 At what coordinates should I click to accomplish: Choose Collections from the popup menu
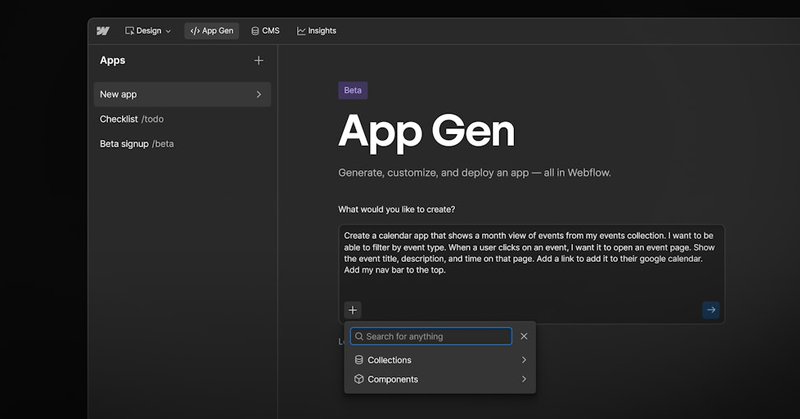click(440, 360)
